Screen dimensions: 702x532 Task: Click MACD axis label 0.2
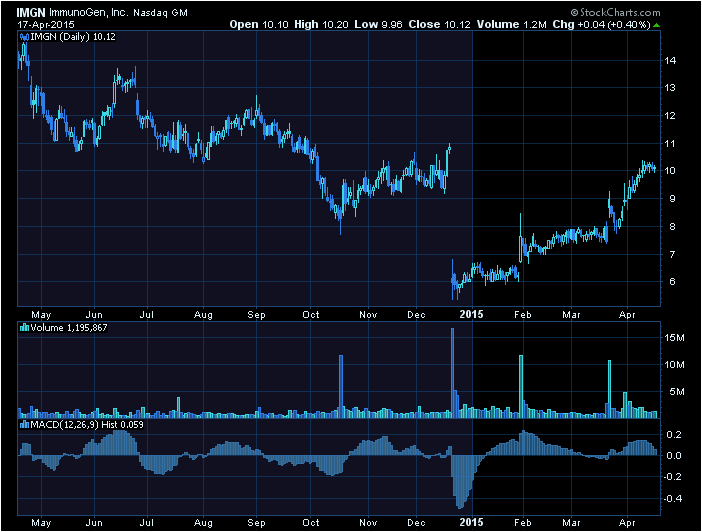point(674,434)
